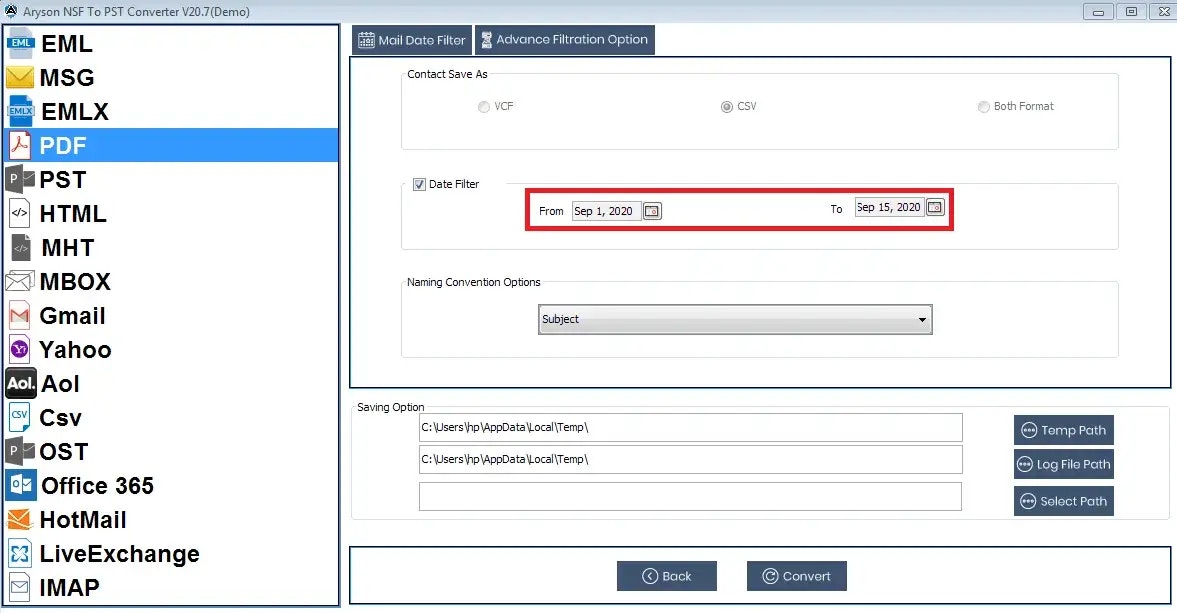Choose the MSG envelope icon
The image size is (1177, 613).
pyautogui.click(x=20, y=77)
